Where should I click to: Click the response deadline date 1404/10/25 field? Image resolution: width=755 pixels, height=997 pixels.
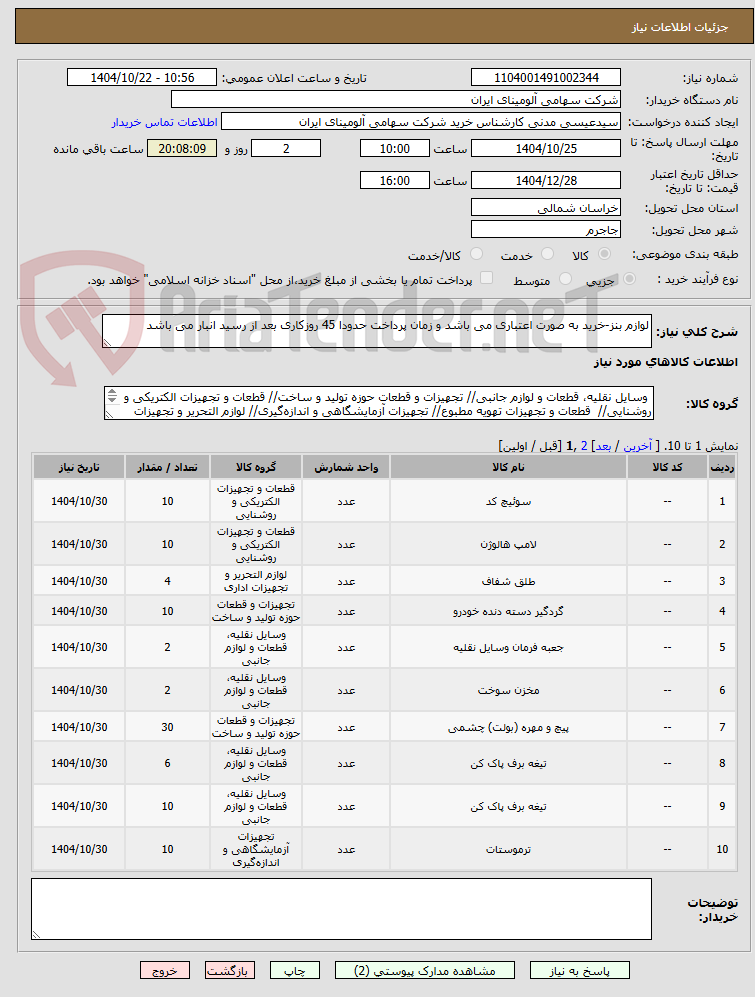[x=546, y=149]
